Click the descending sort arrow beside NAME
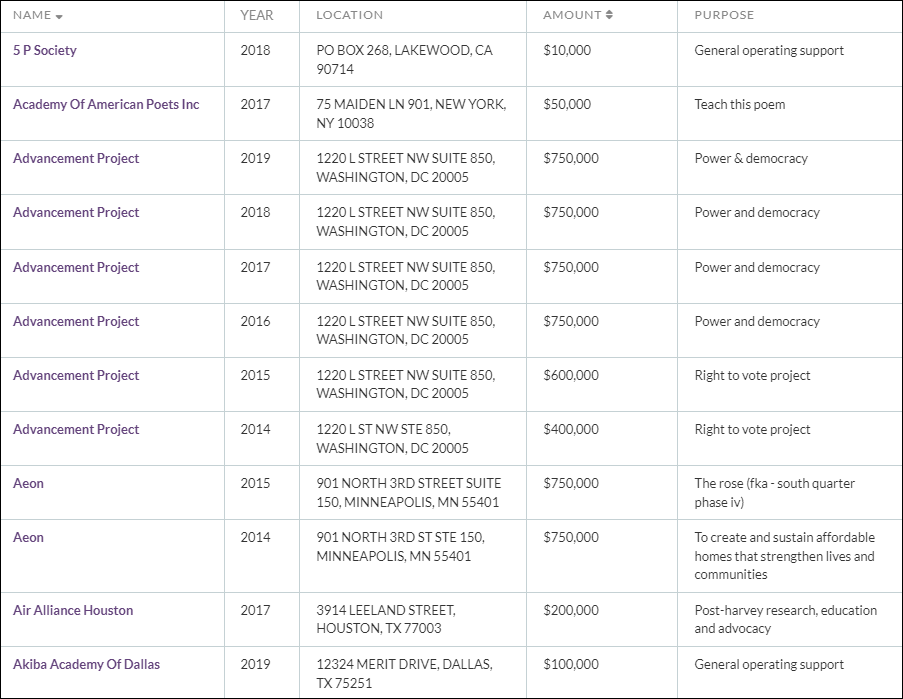The height and width of the screenshot is (699, 903). tap(60, 16)
